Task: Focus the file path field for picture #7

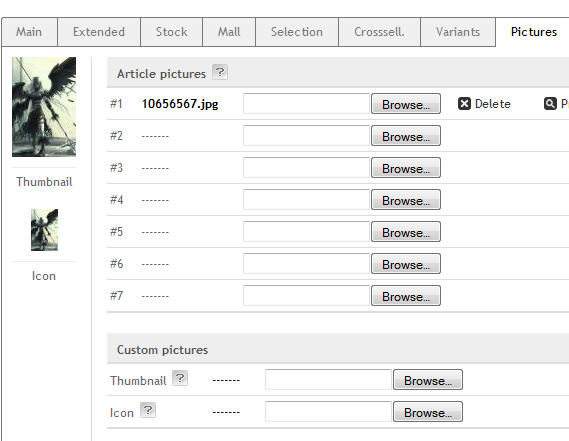Action: 306,295
